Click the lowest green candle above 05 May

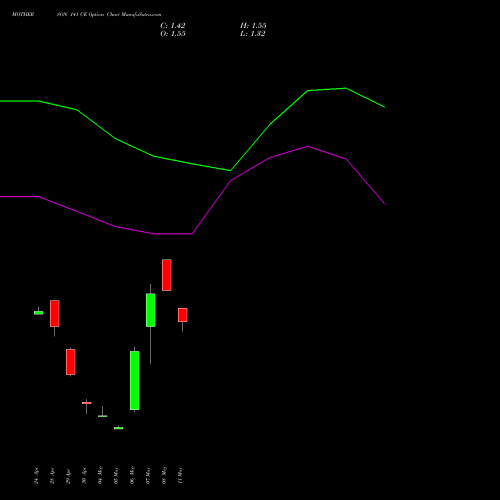119,428
